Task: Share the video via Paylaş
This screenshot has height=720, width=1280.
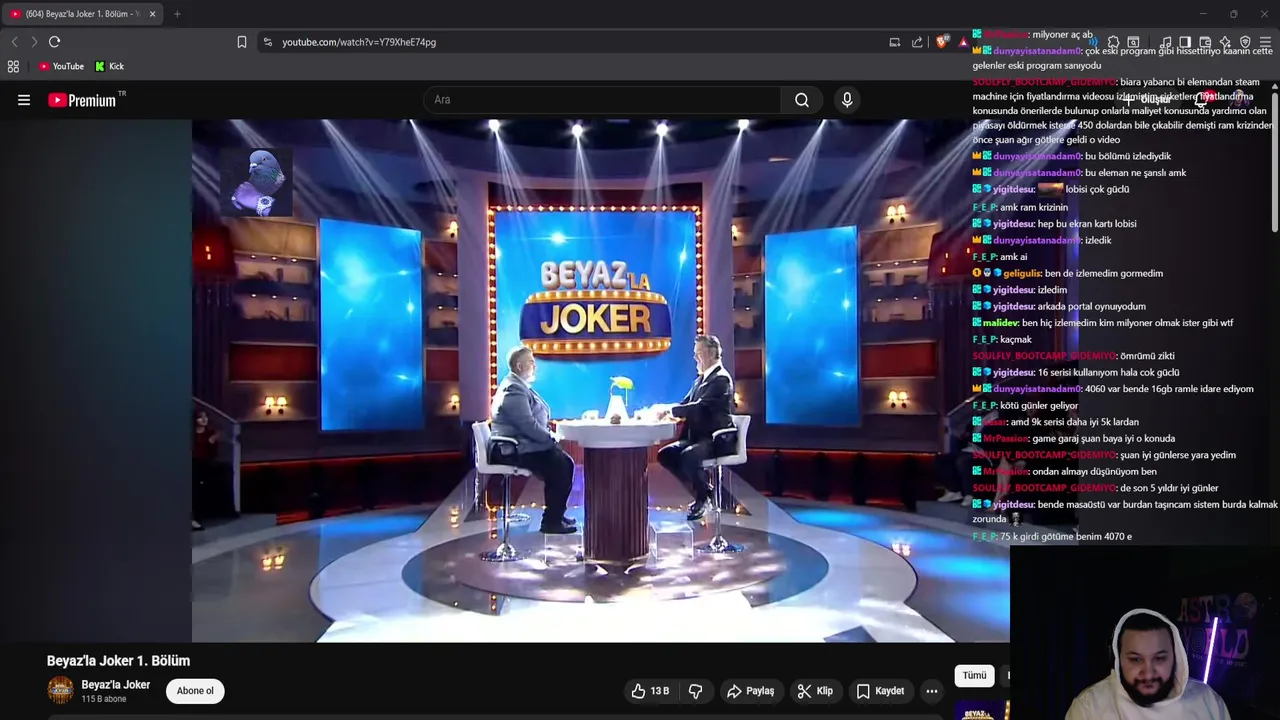Action: pyautogui.click(x=751, y=691)
